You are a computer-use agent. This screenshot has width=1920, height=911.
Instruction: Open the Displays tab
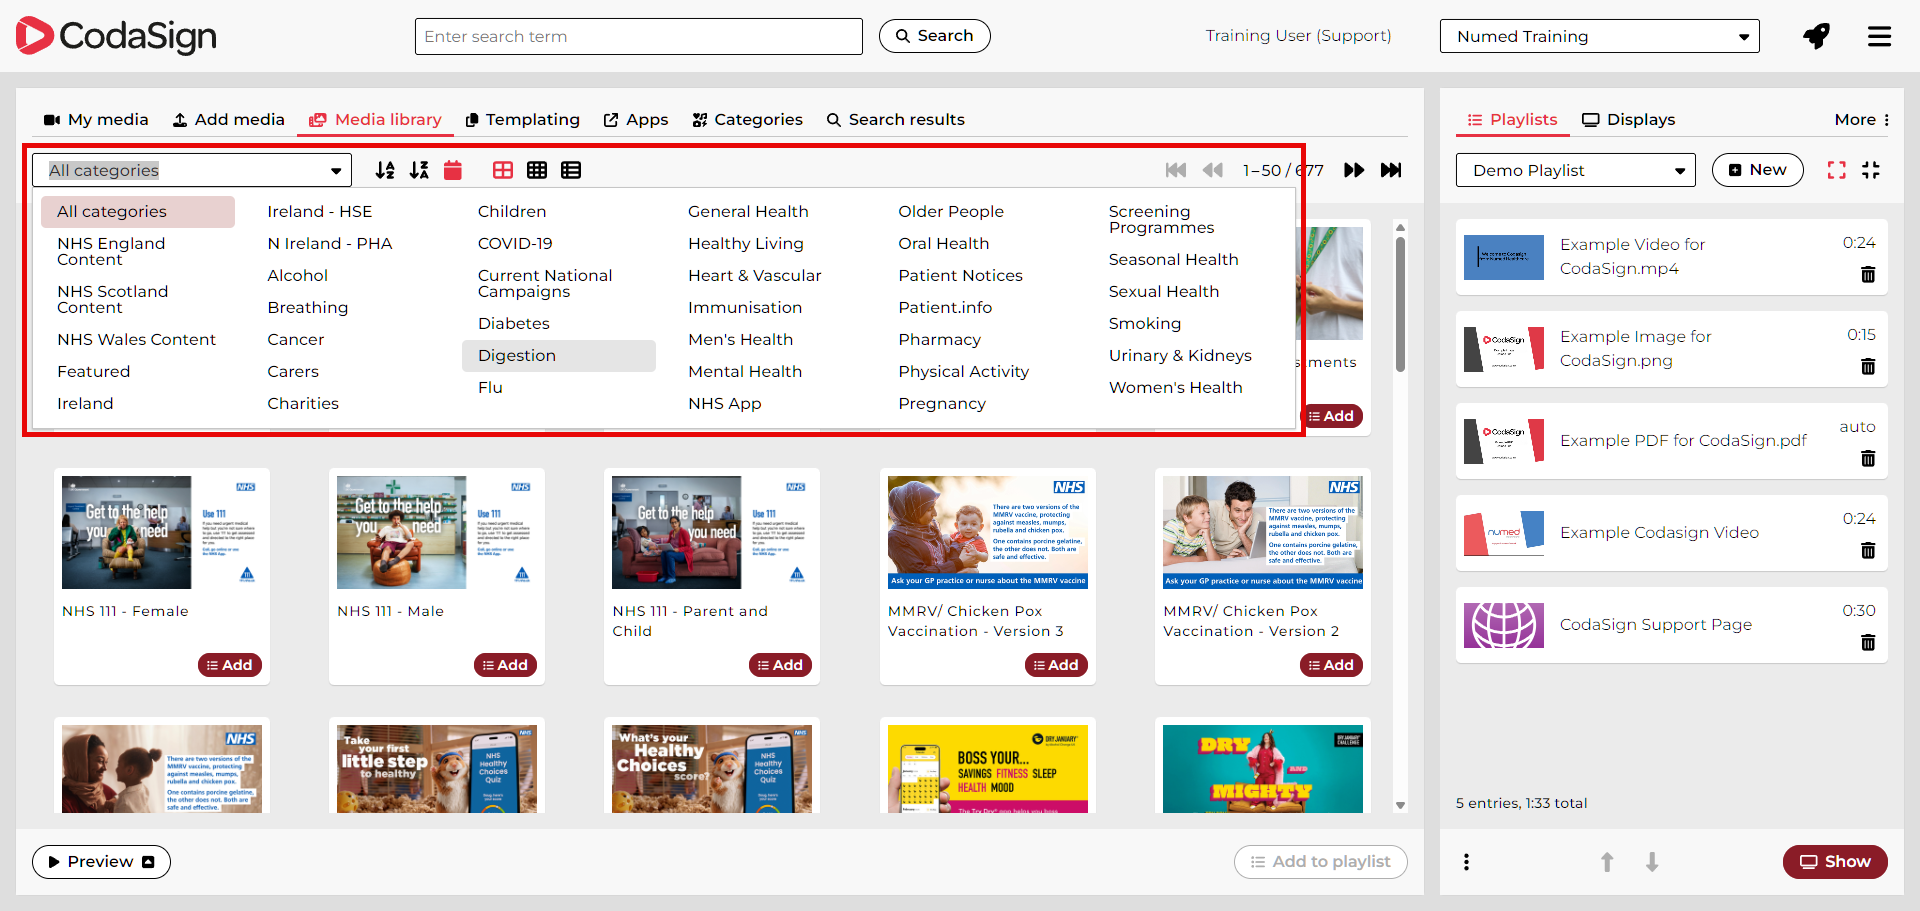point(1628,120)
